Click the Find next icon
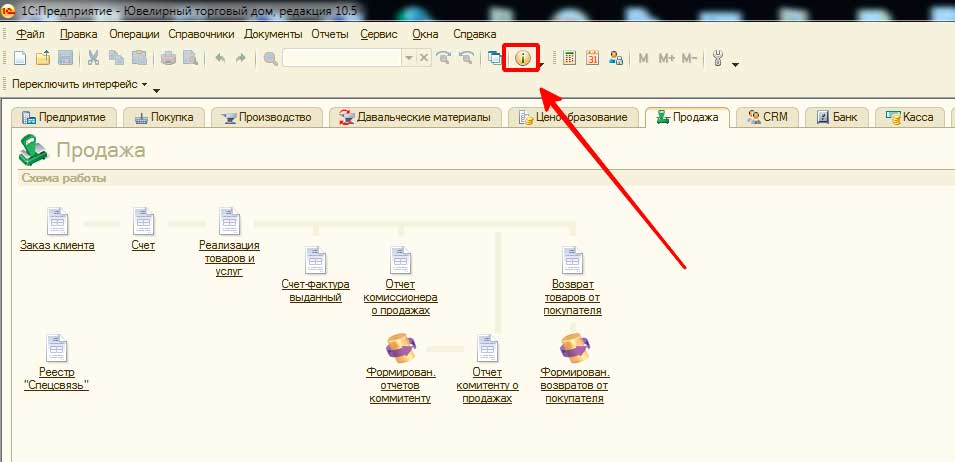 click(445, 58)
